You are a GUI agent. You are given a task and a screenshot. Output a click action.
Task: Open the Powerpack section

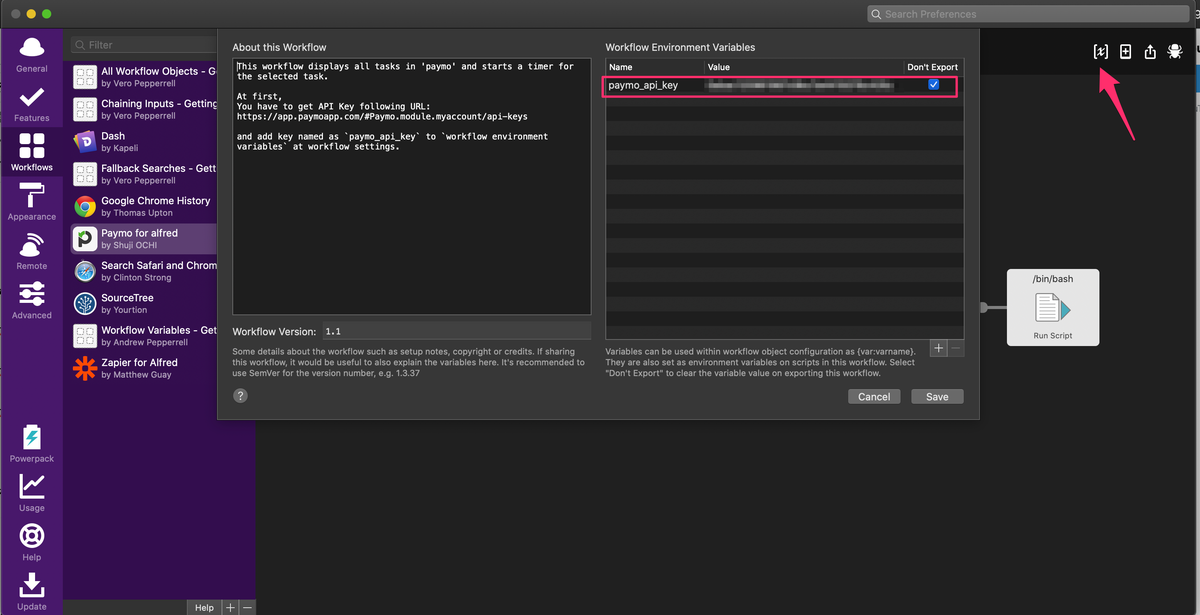pyautogui.click(x=32, y=444)
